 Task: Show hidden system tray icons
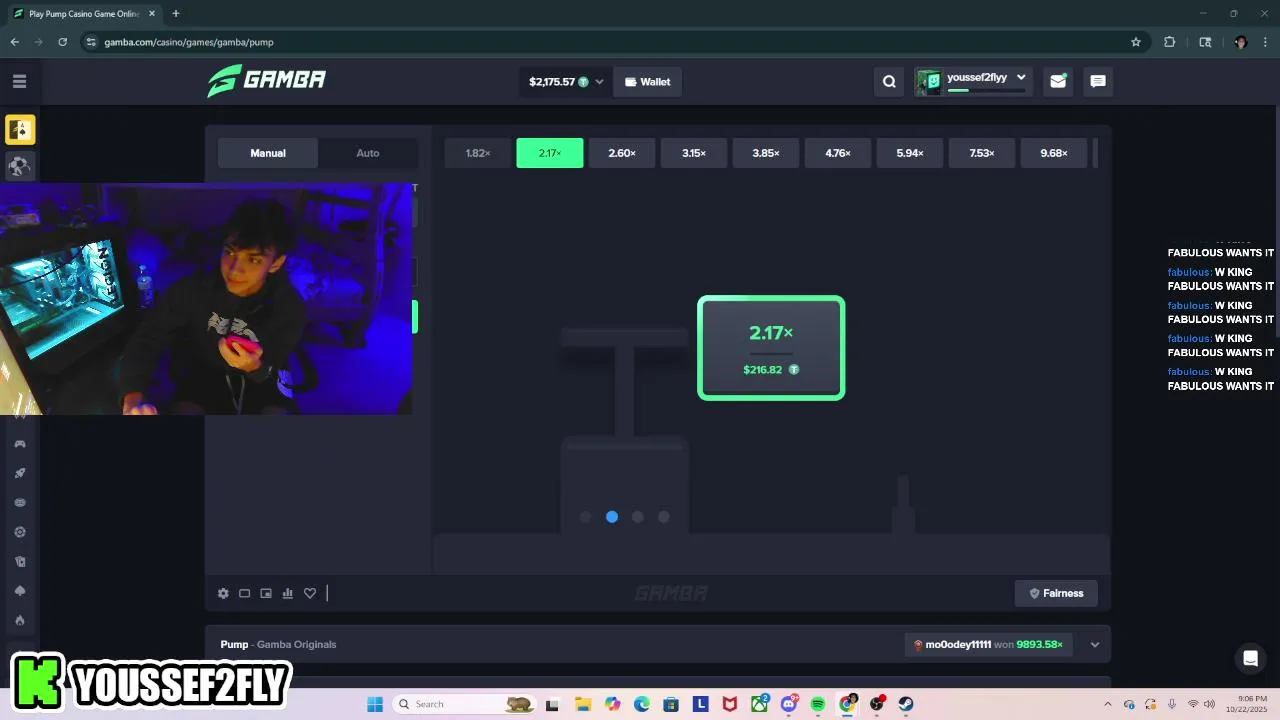1107,704
